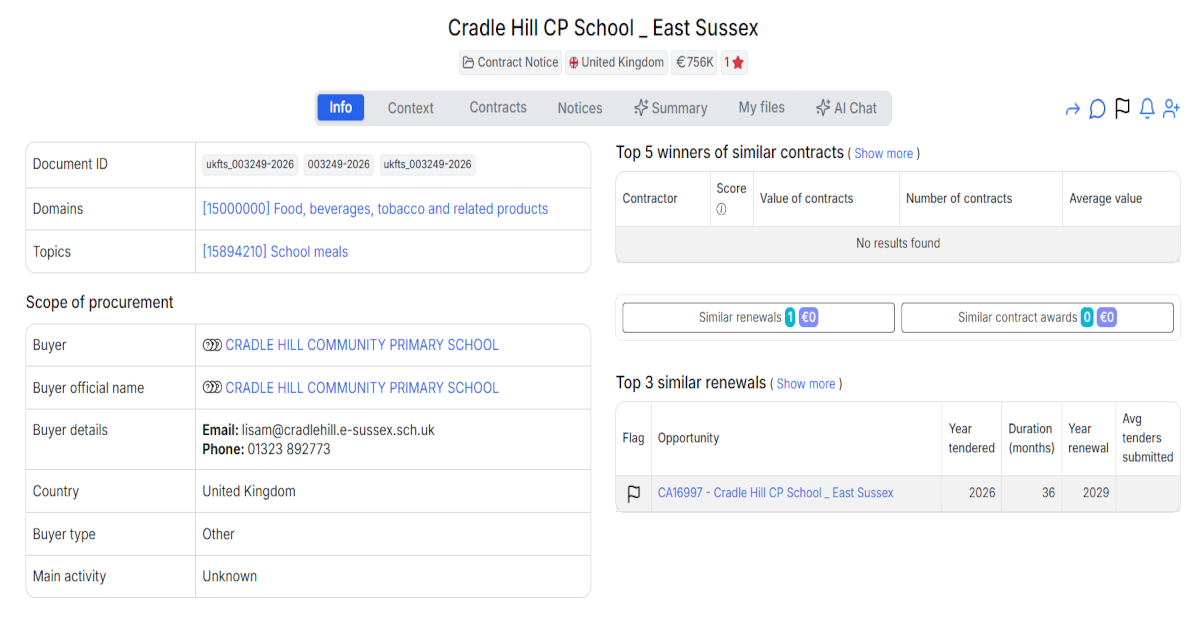Image resolution: width=1200 pixels, height=628 pixels.
Task: Go to the My files tab
Action: (x=761, y=107)
